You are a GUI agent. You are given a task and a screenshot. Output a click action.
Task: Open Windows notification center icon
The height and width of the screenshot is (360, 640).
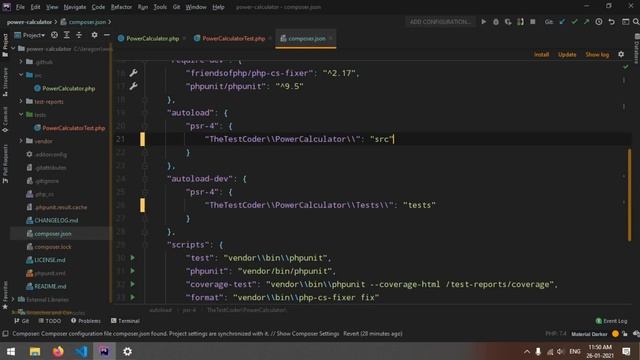pos(627,351)
